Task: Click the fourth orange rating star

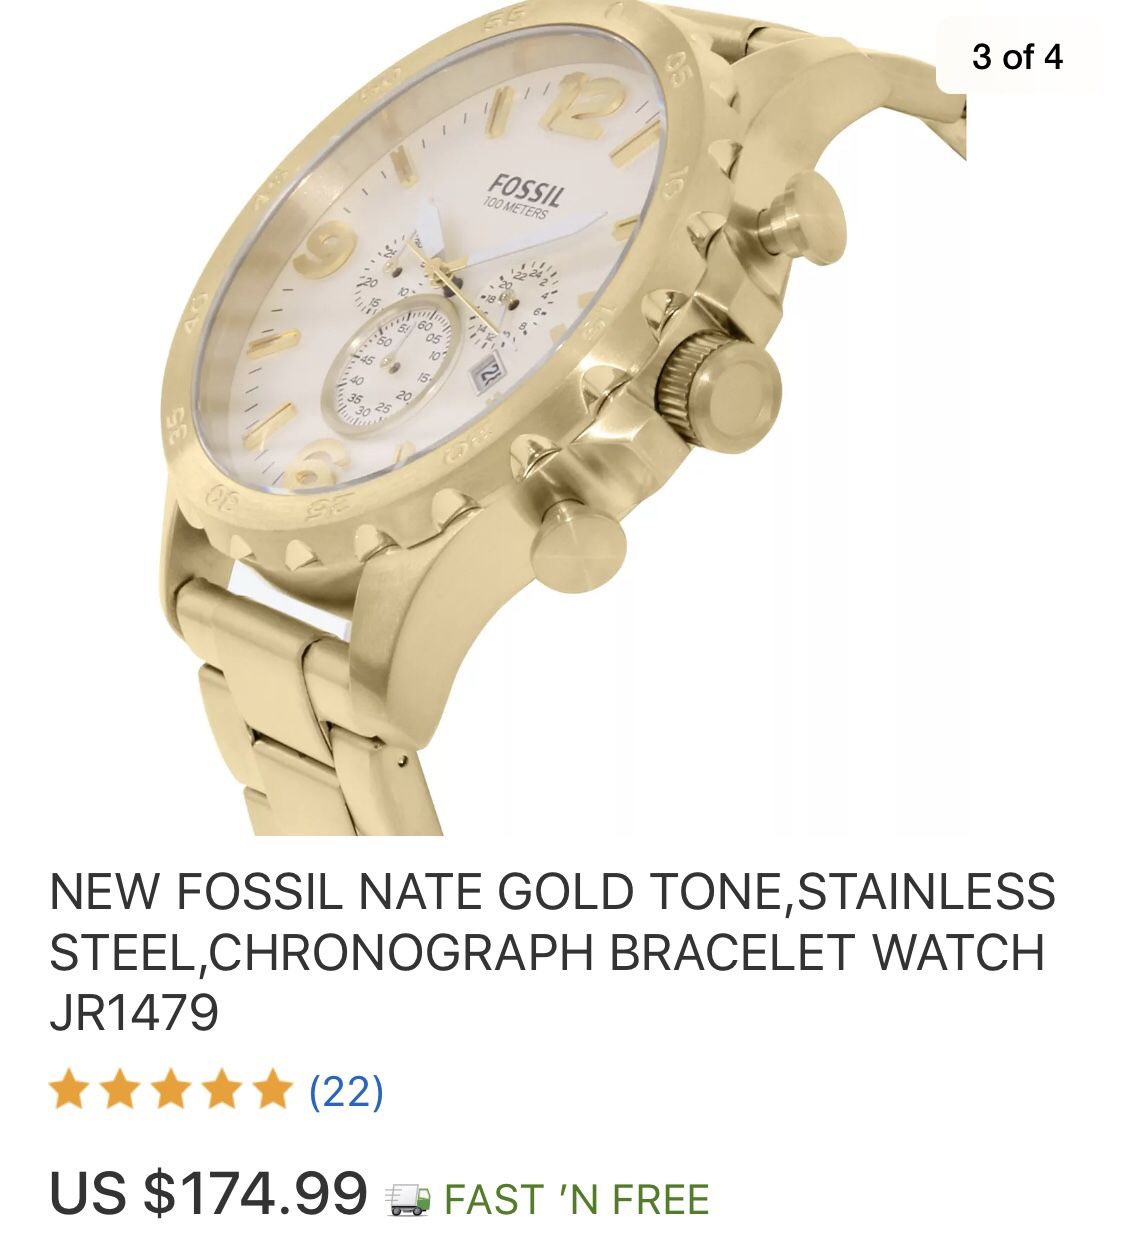Action: point(222,1090)
